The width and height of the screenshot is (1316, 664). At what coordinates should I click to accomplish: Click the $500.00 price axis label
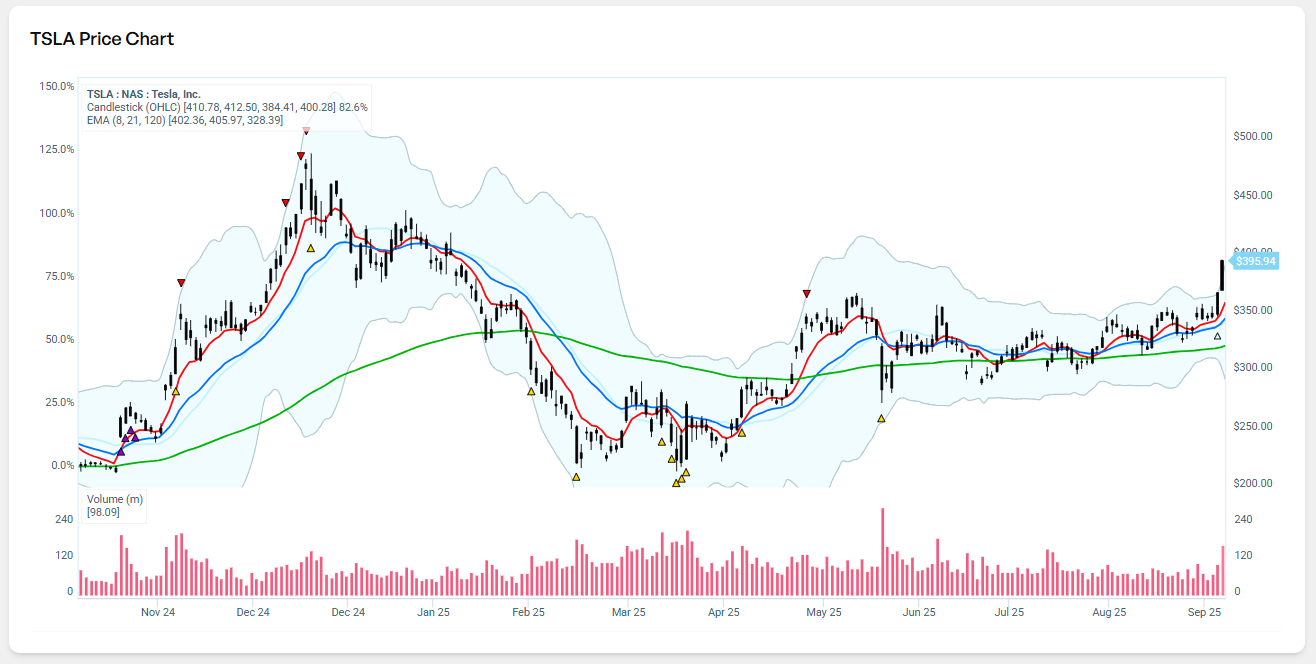pyautogui.click(x=1252, y=136)
